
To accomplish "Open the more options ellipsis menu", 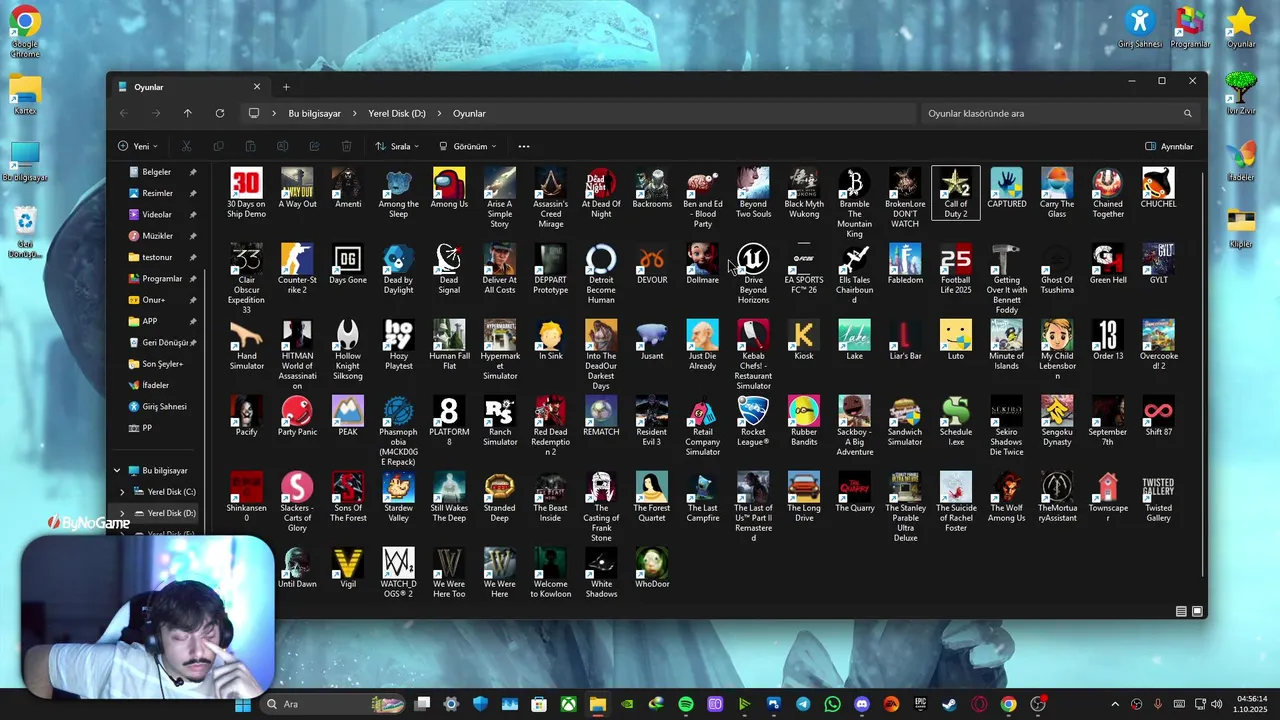I will coord(524,146).
